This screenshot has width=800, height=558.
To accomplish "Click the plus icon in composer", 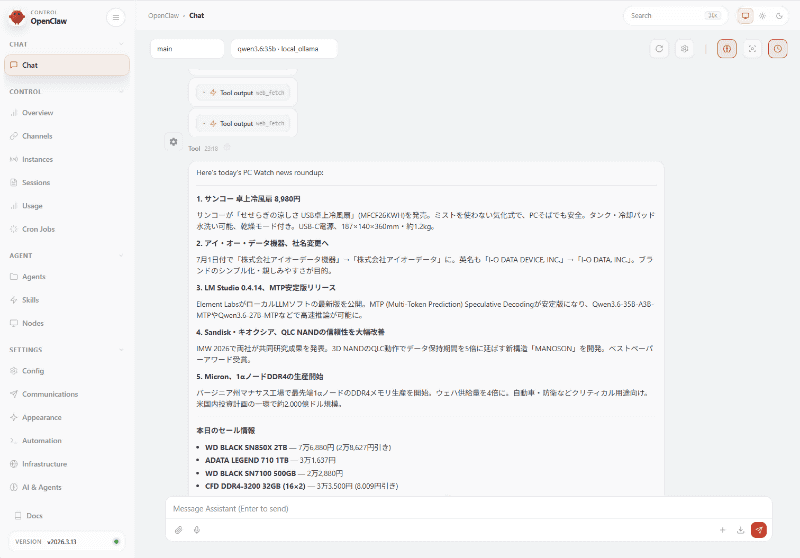I will [722, 530].
